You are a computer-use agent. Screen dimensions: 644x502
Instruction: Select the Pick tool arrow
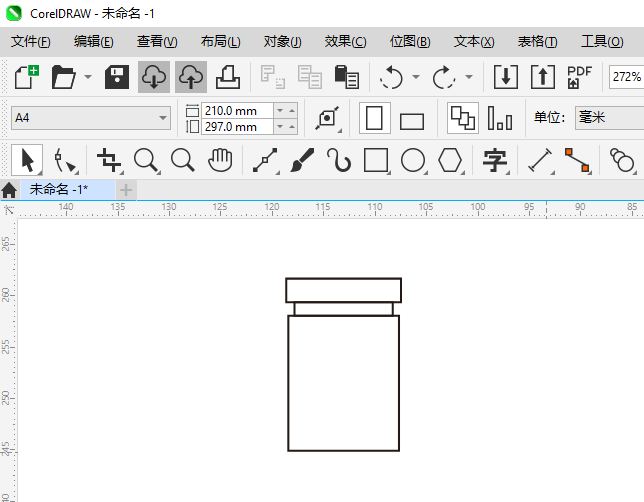tap(27, 160)
